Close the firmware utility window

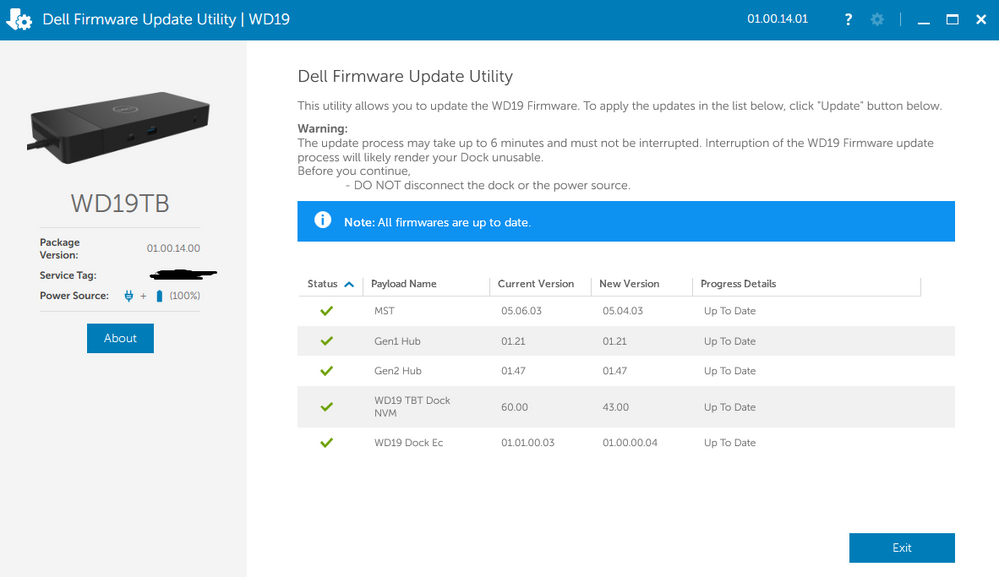coord(981,20)
